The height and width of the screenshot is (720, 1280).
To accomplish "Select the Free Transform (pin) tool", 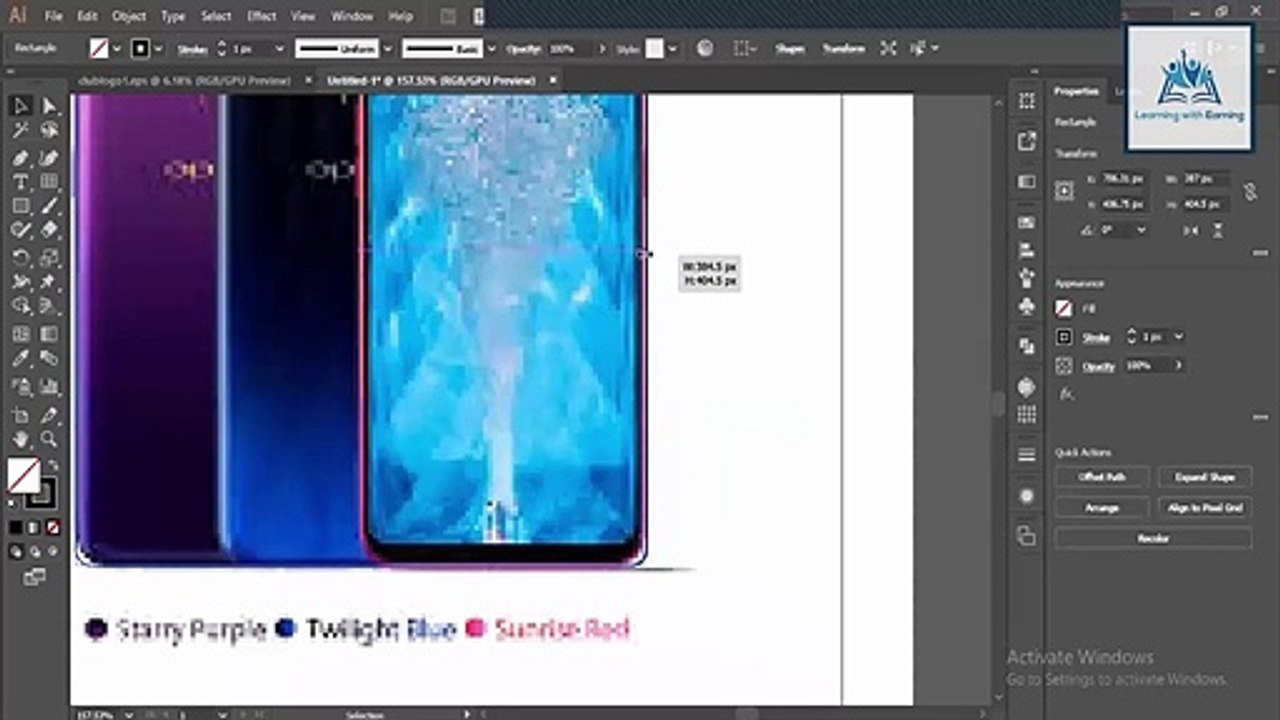I will (x=48, y=282).
